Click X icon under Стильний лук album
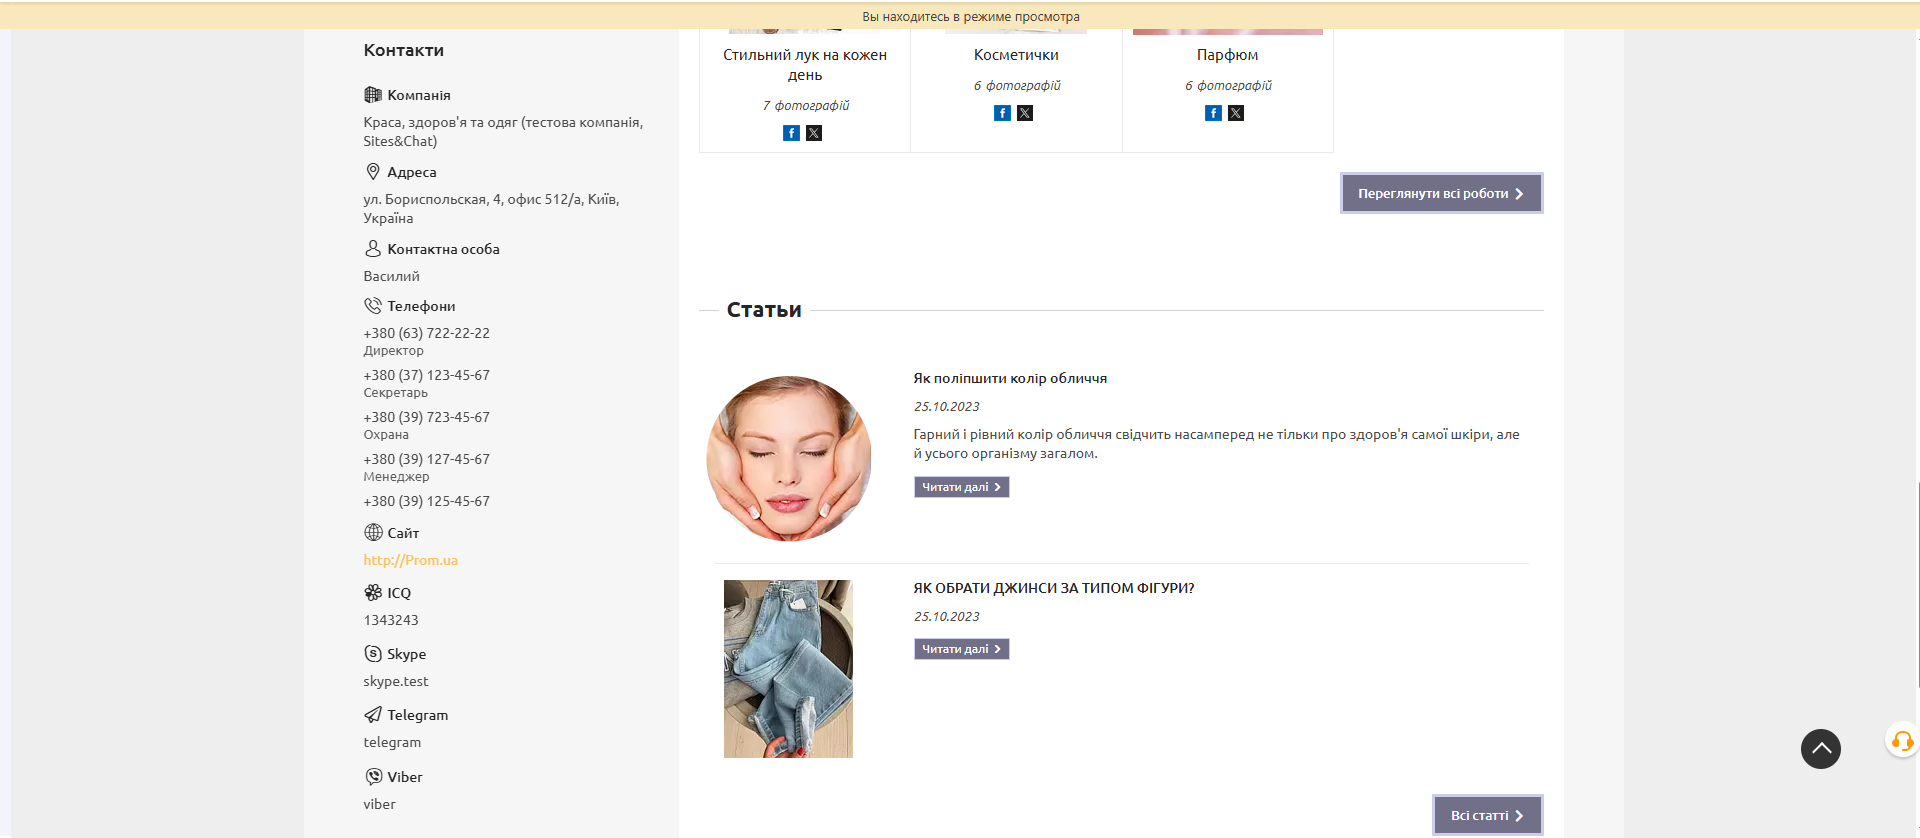The width and height of the screenshot is (1920, 838). point(814,133)
